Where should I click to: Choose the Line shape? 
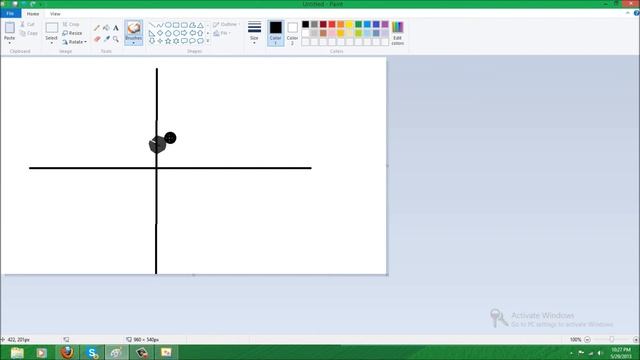tap(152, 25)
